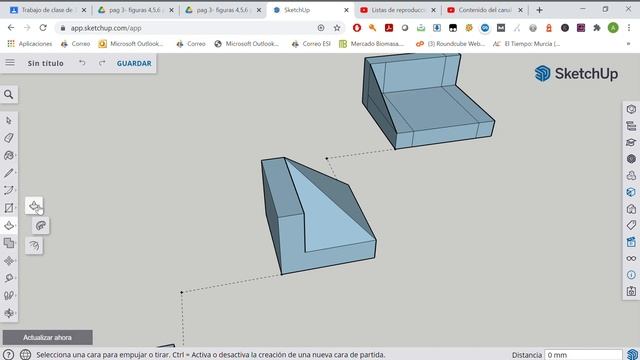The width and height of the screenshot is (640, 360).
Task: Select the Rectangle shape tool
Action: pos(9,208)
